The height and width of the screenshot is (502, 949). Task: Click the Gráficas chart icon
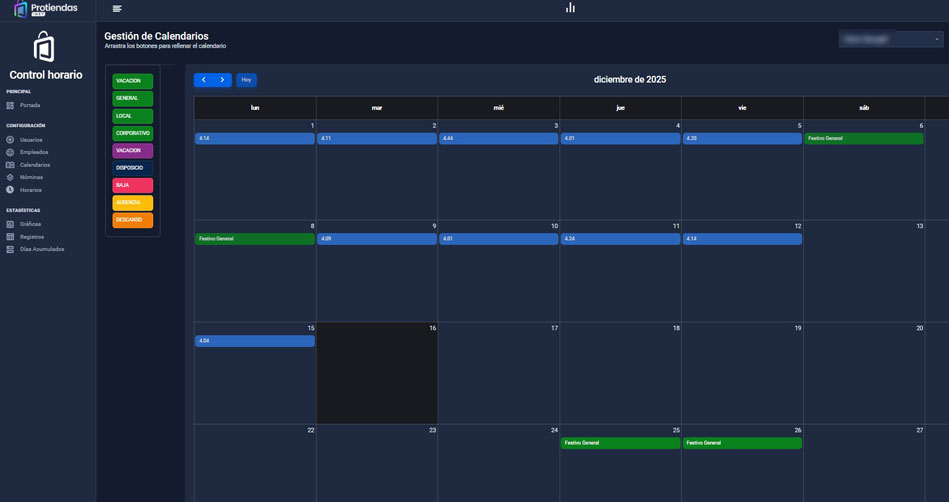coord(10,224)
